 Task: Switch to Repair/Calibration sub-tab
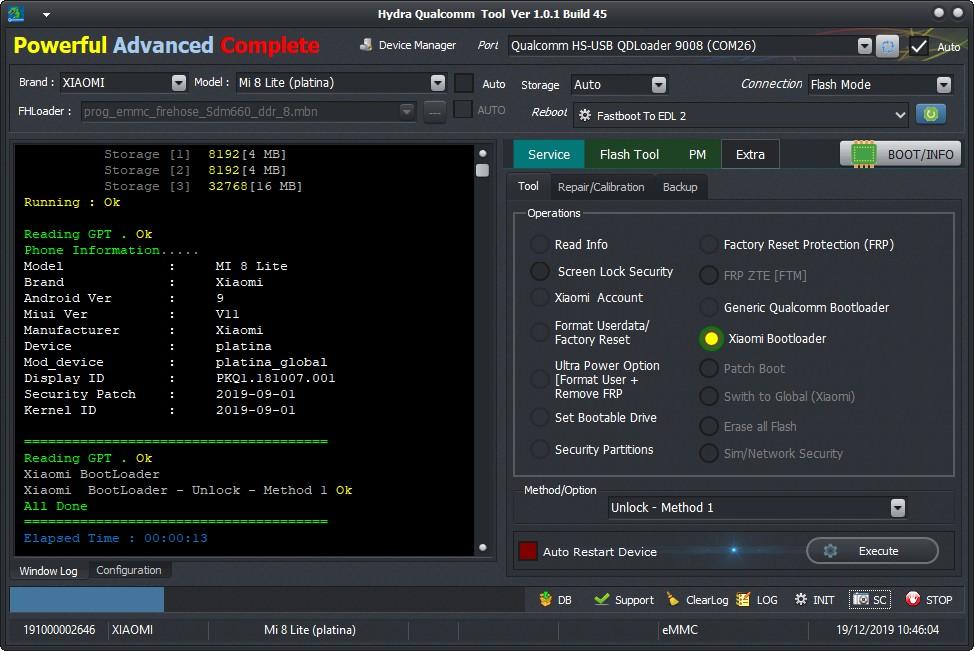(601, 187)
